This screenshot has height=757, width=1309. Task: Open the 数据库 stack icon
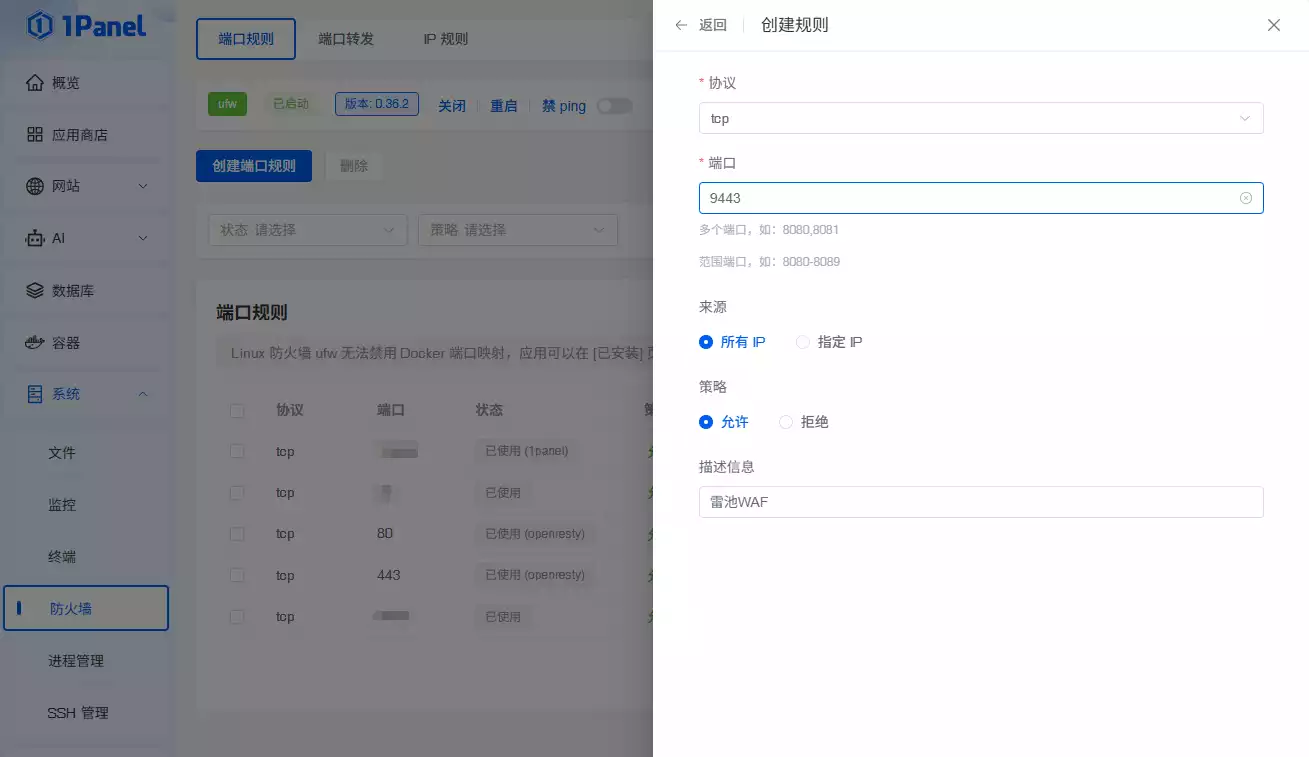[x=35, y=291]
